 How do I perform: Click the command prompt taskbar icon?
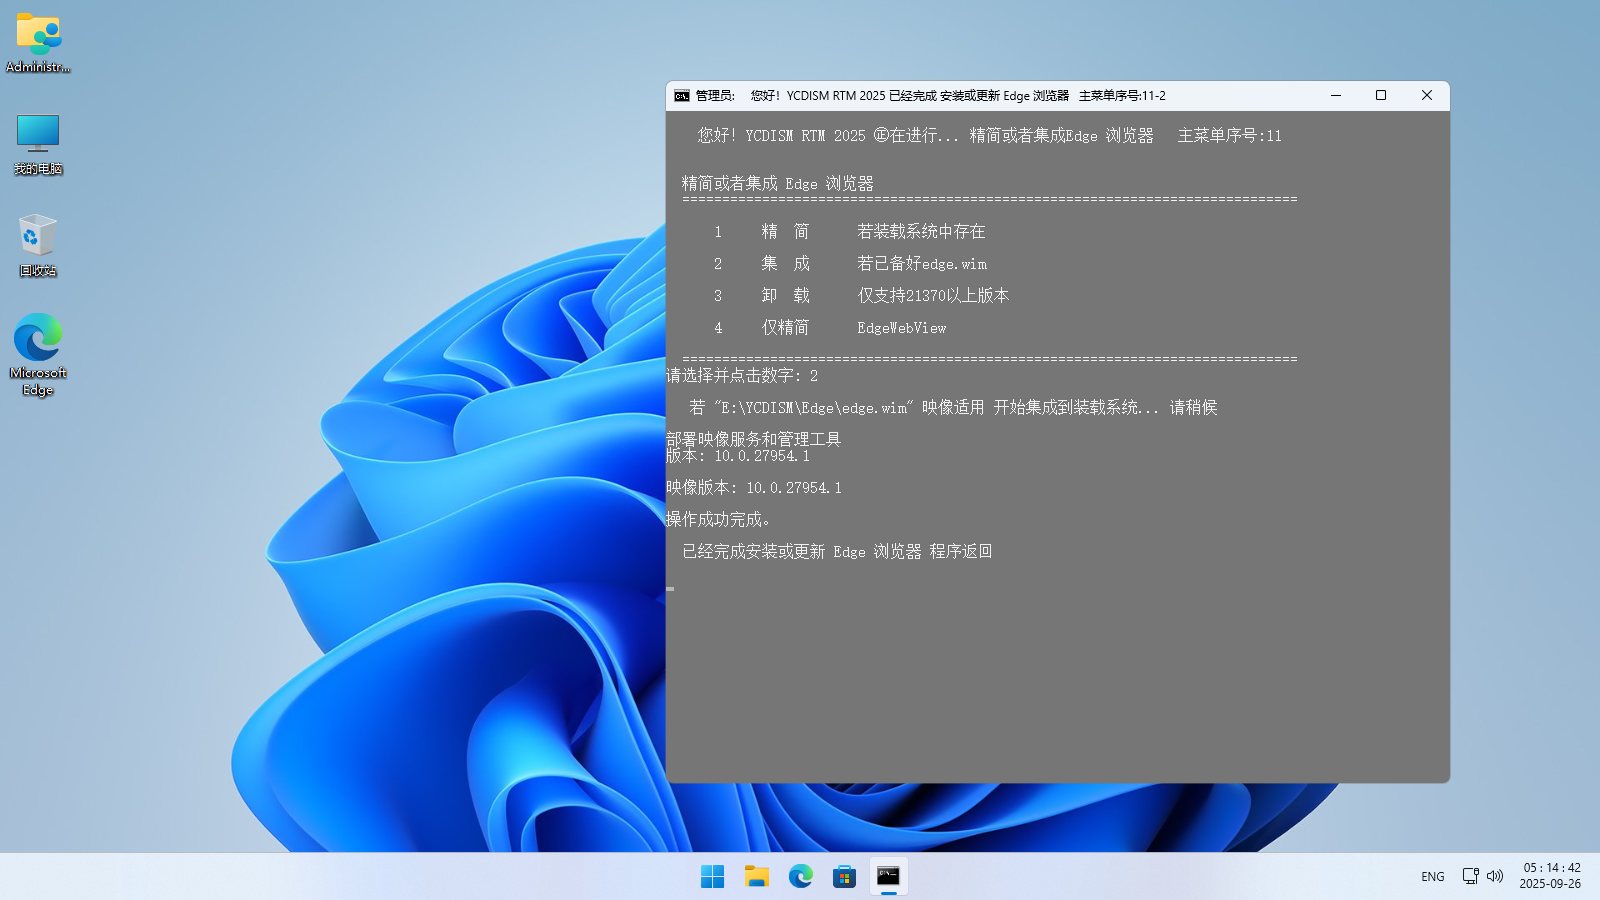pyautogui.click(x=888, y=877)
